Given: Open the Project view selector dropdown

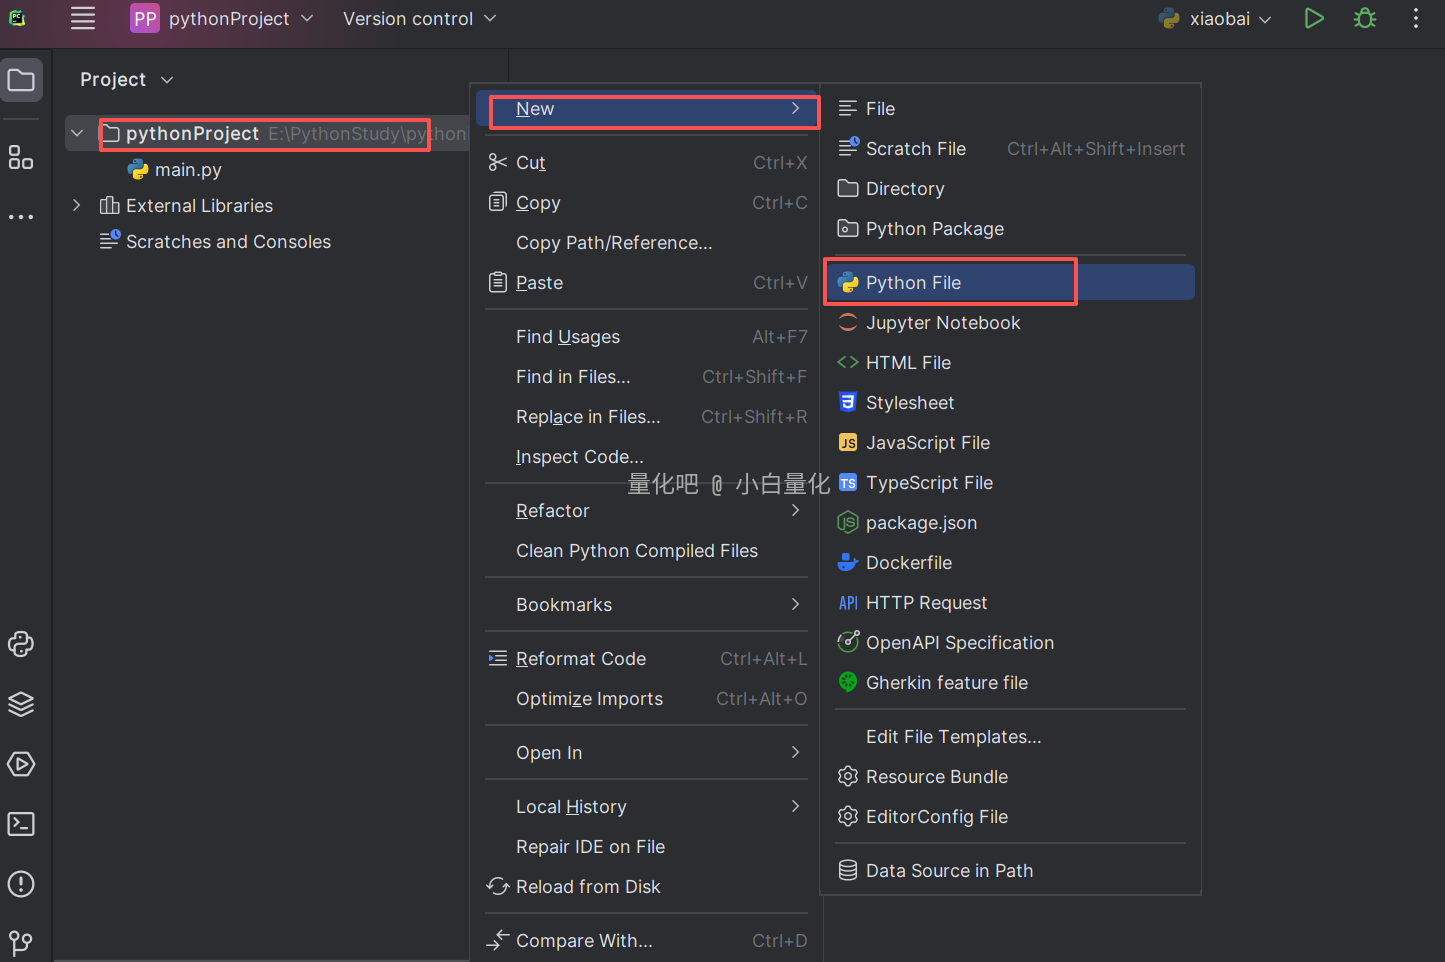Looking at the screenshot, I should (126, 80).
